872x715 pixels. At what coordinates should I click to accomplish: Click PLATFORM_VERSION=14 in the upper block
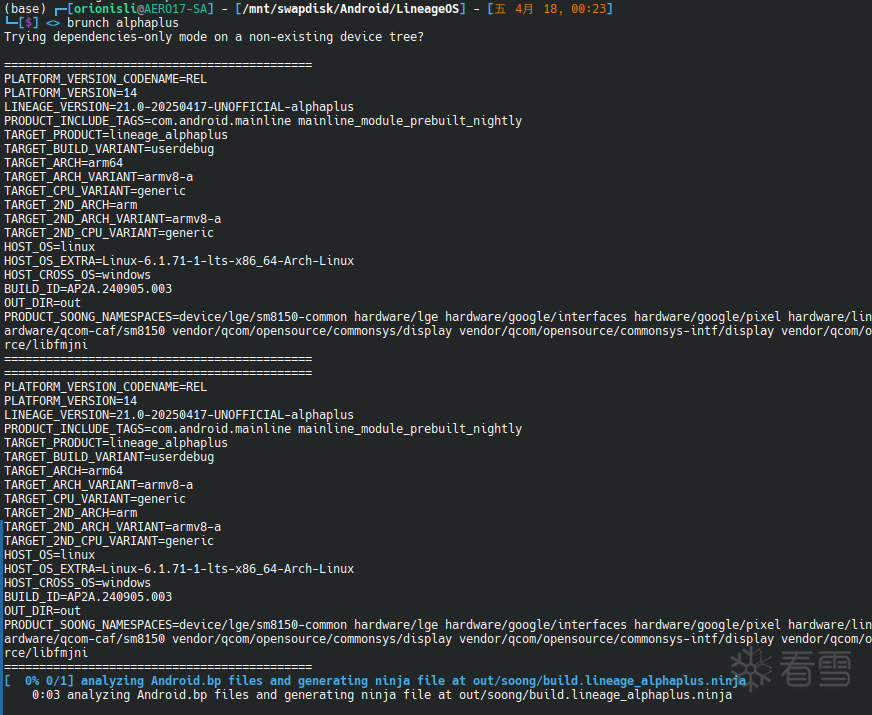tap(71, 93)
